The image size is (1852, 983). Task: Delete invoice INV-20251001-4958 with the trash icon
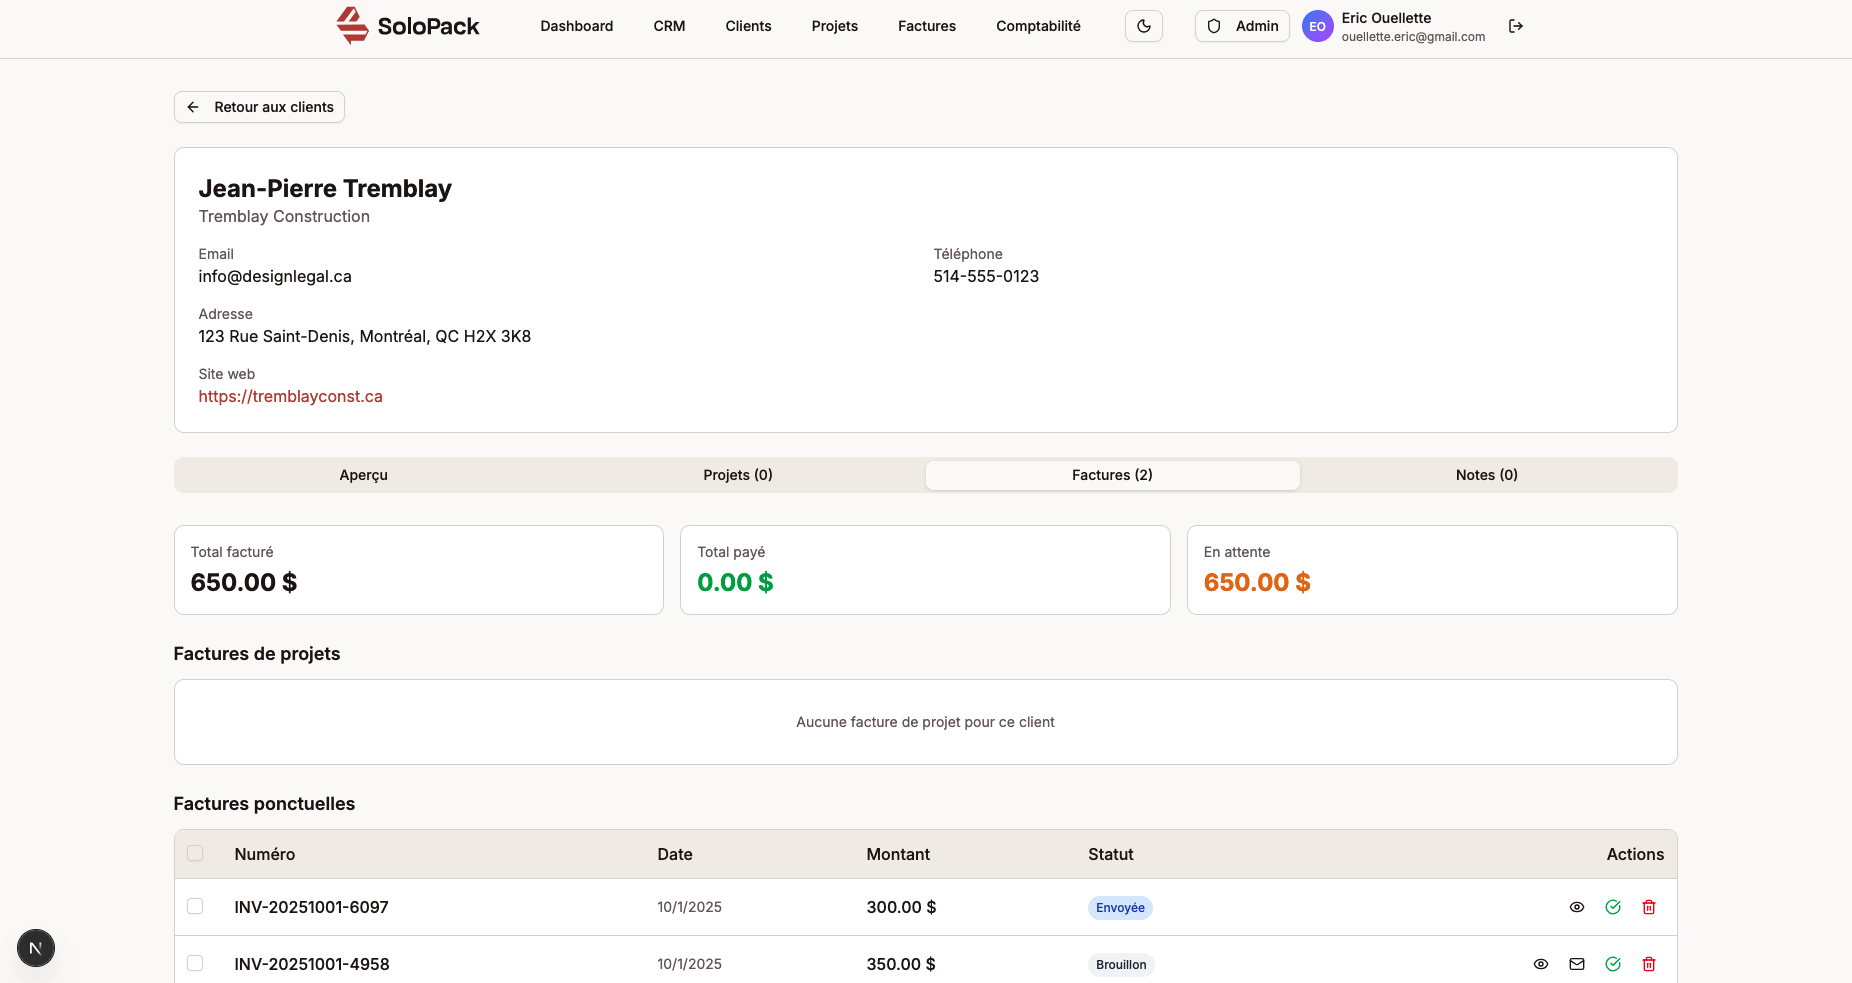pos(1649,964)
